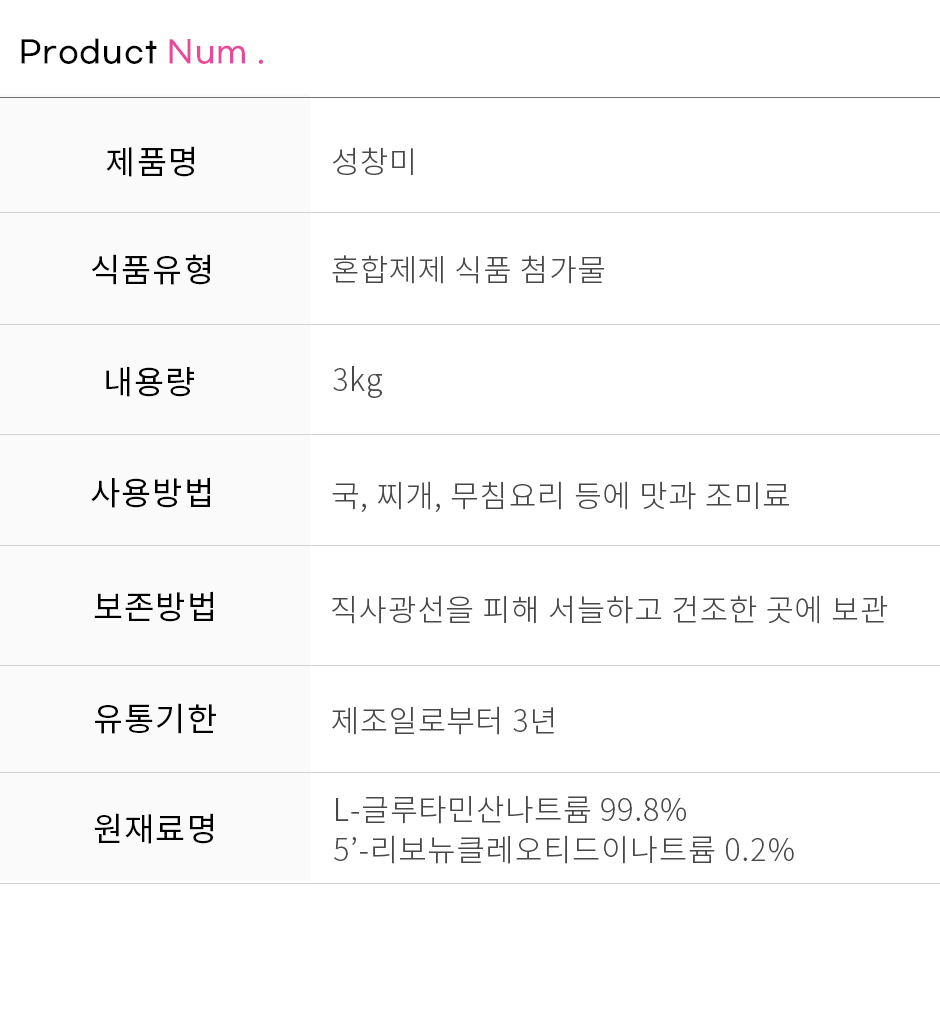This screenshot has width=940, height=1021.
Task: Click the shelf life value 제조일로부터 3년
Action: coord(444,720)
